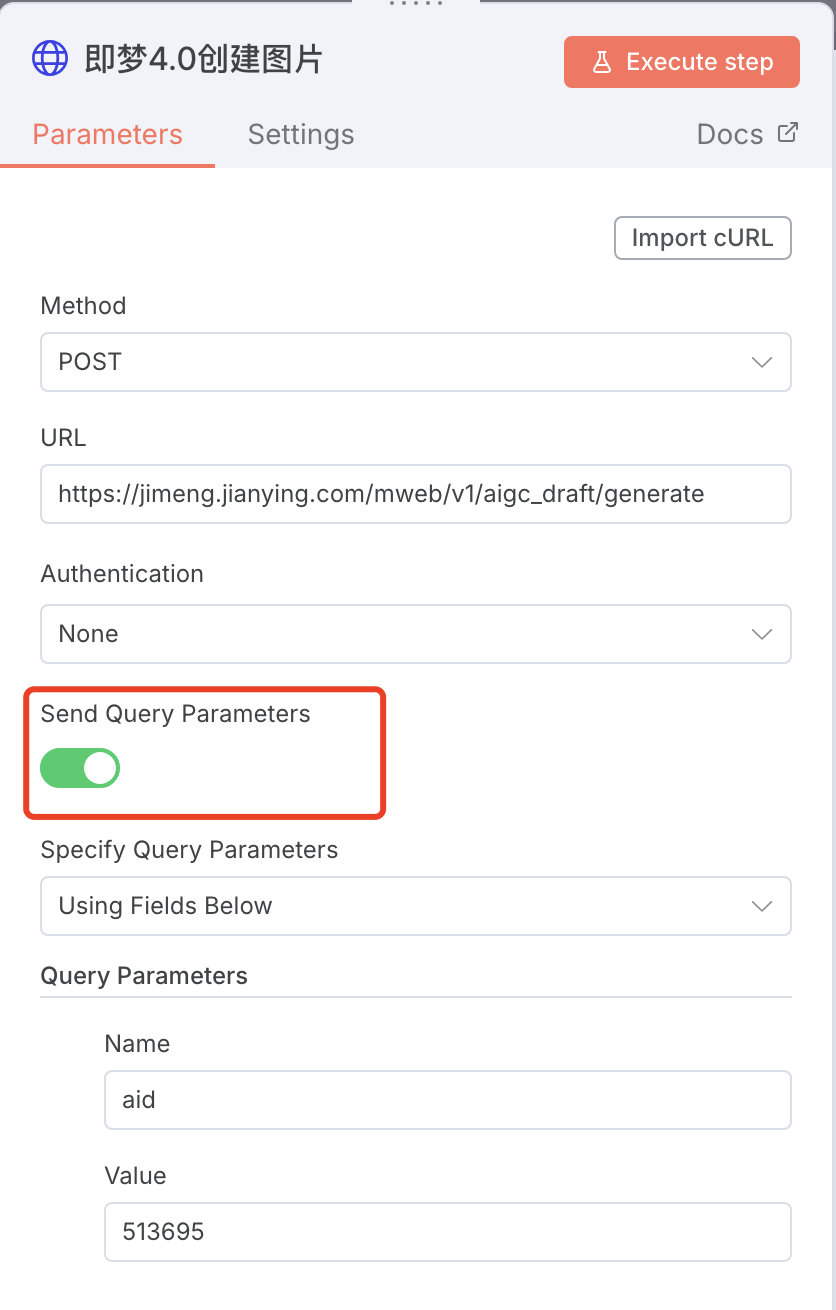
Task: Click the Specify Query Parameters chevron arrow
Action: pos(762,906)
